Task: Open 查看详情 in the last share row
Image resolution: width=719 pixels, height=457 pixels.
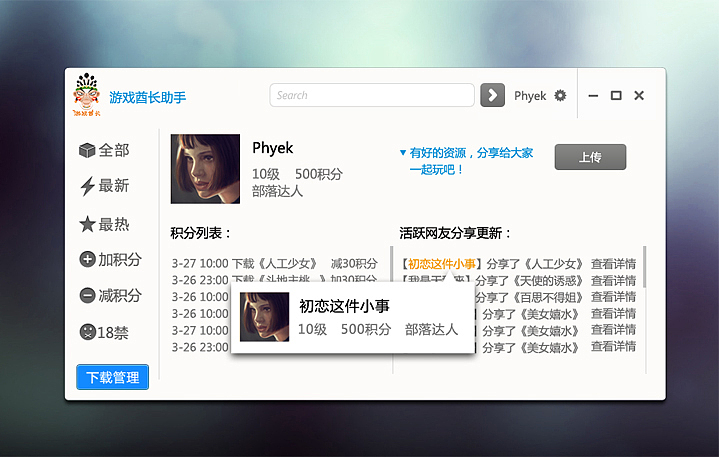Action: [613, 347]
